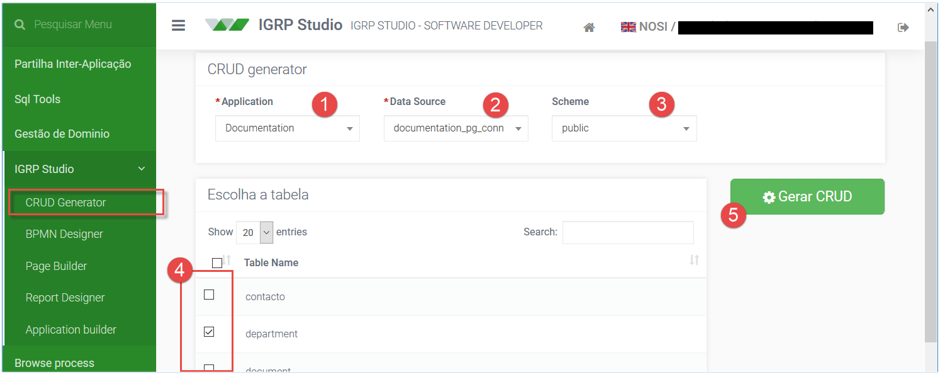Uncheck the department table checkbox

[209, 332]
